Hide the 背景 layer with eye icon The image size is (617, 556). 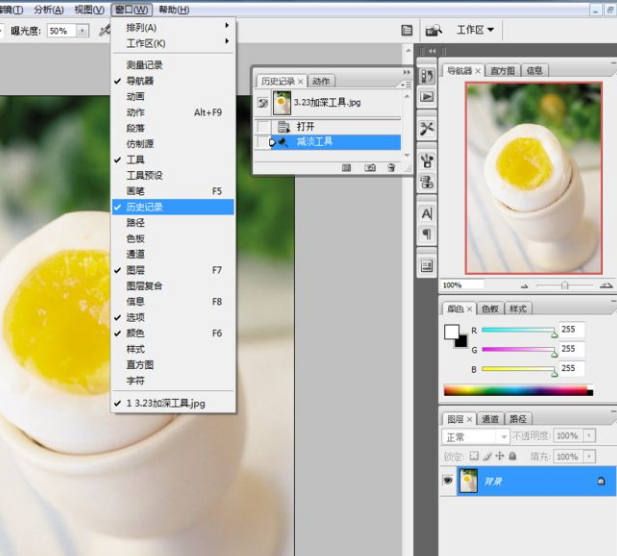[448, 480]
